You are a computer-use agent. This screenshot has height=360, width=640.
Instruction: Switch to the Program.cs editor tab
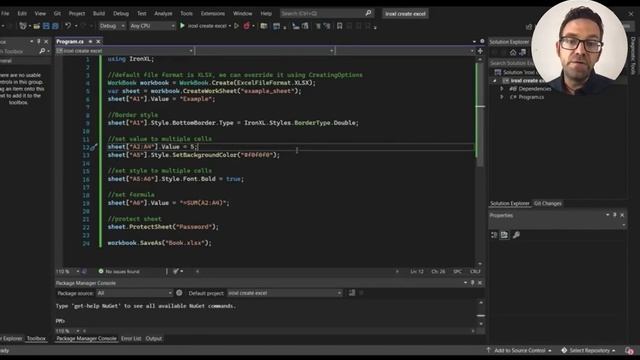point(70,41)
